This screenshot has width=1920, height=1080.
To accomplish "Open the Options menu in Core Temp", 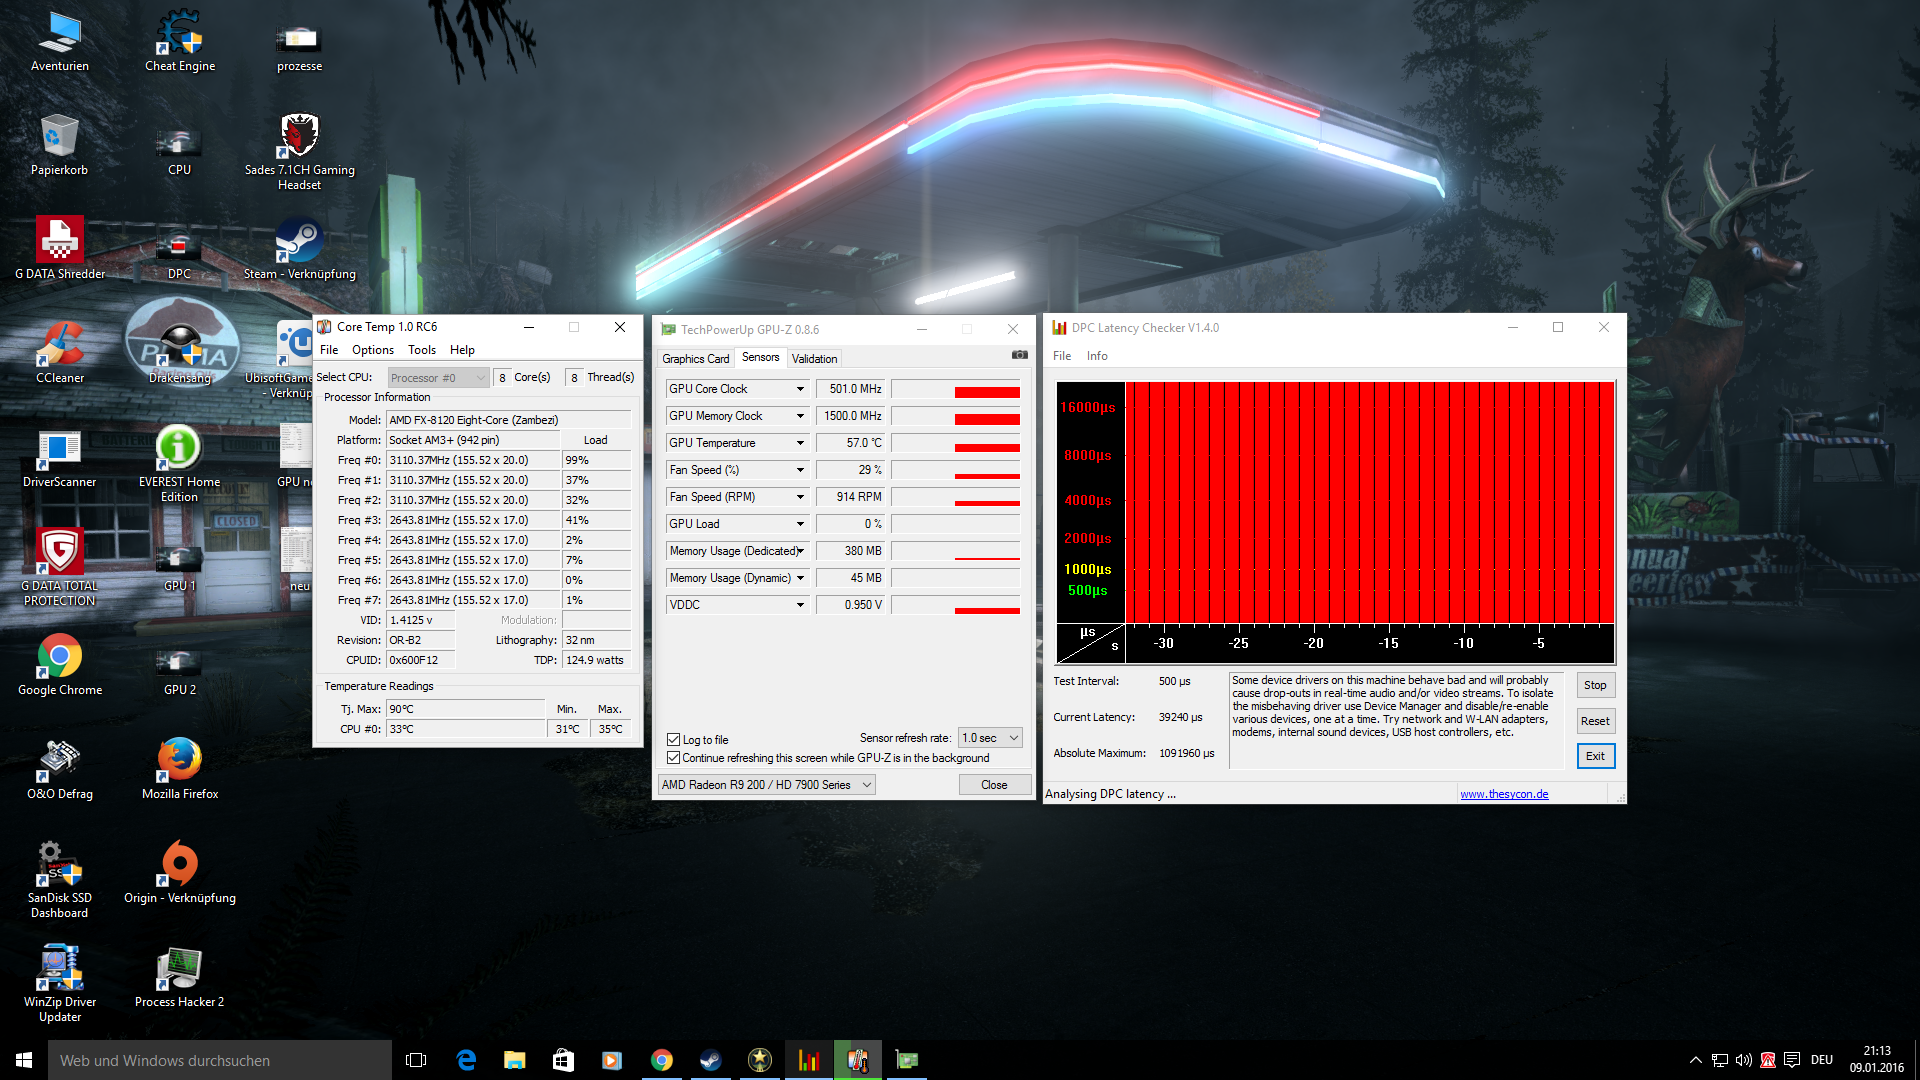I will coord(372,350).
